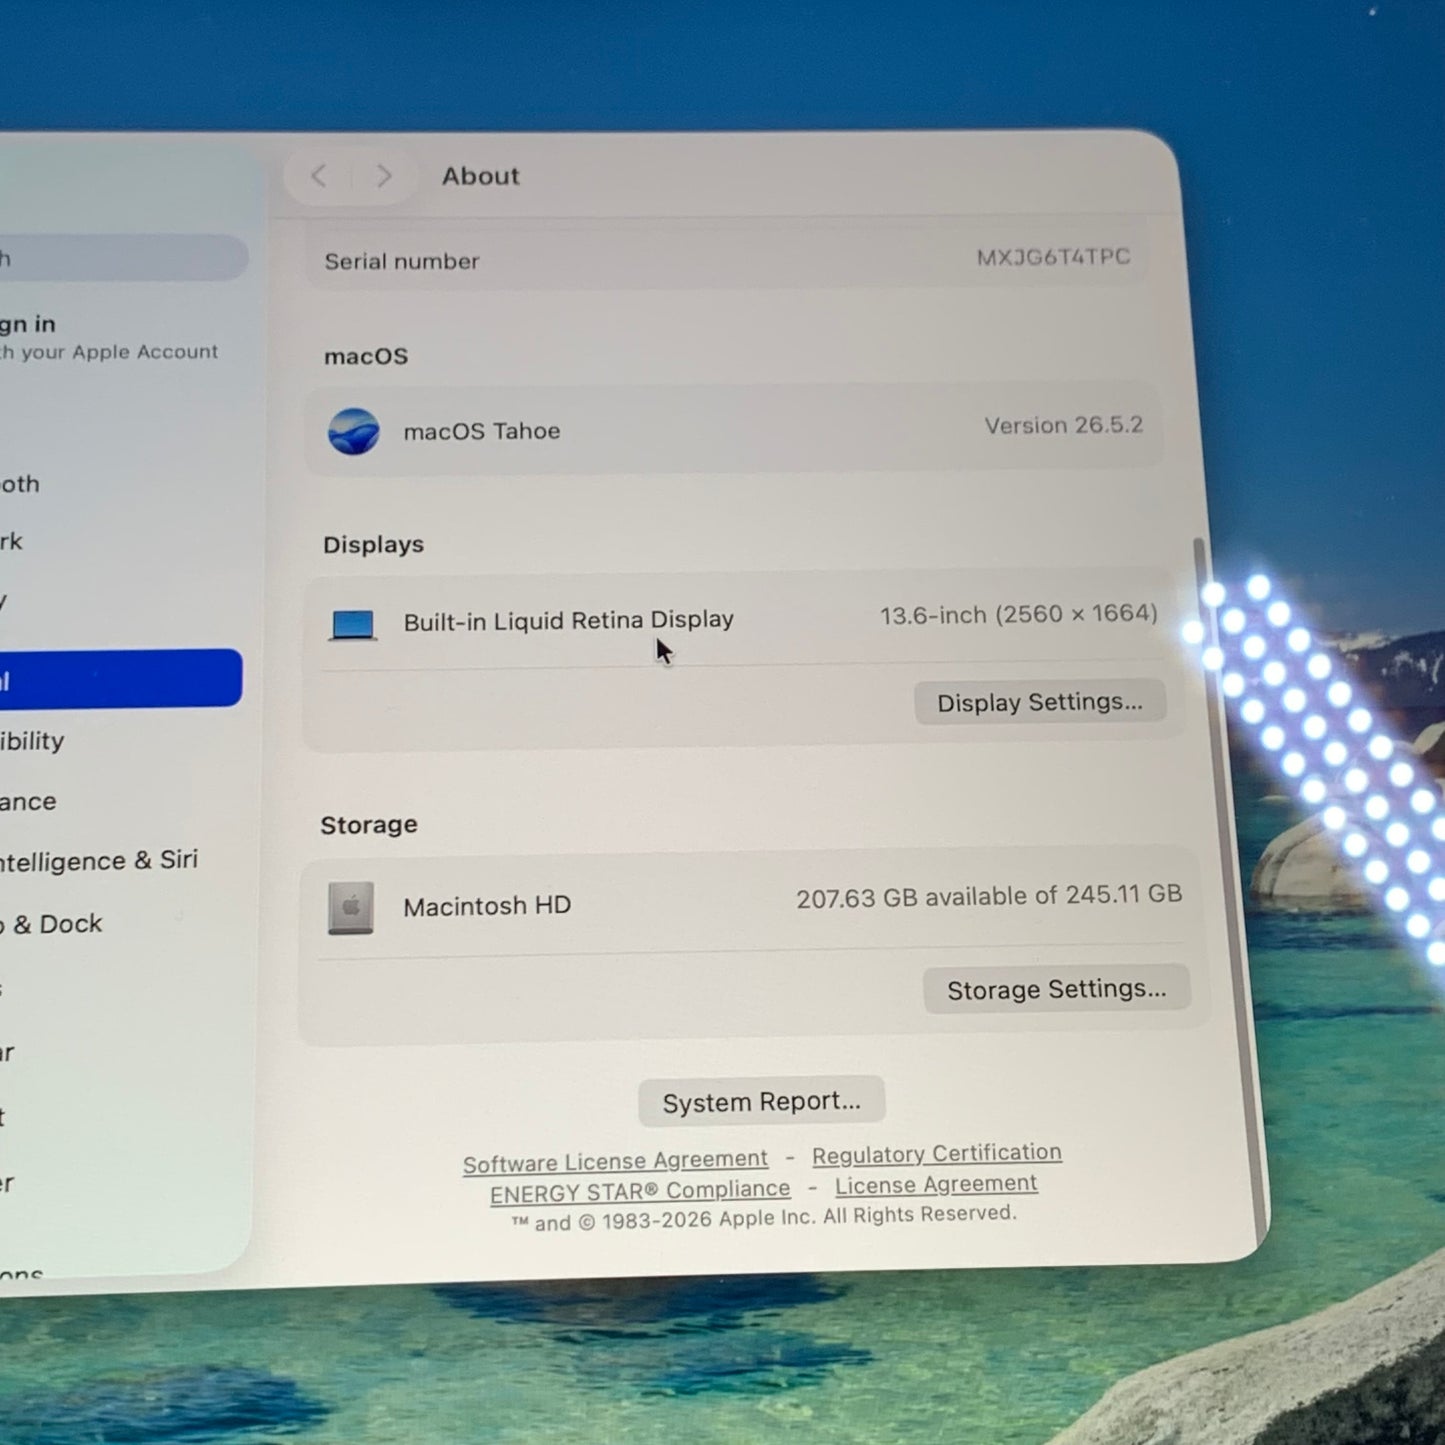Open the Regulatory Certification link
Screen dimensions: 1445x1445
click(936, 1154)
